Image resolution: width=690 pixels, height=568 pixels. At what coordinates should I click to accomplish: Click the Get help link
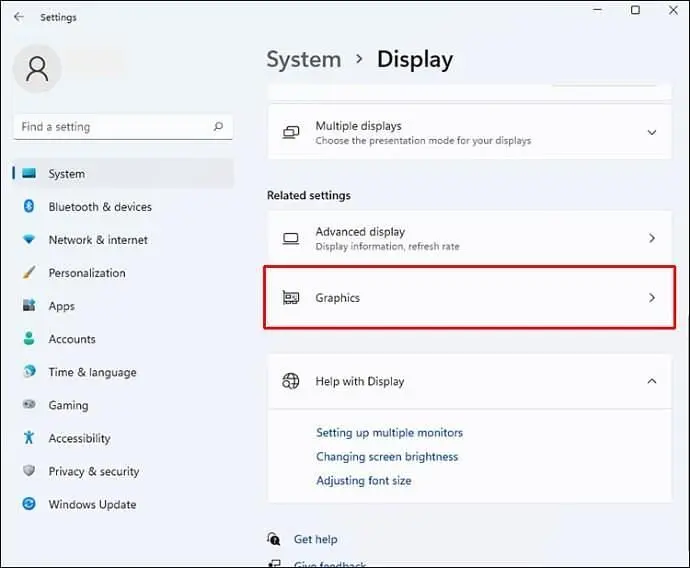[316, 539]
